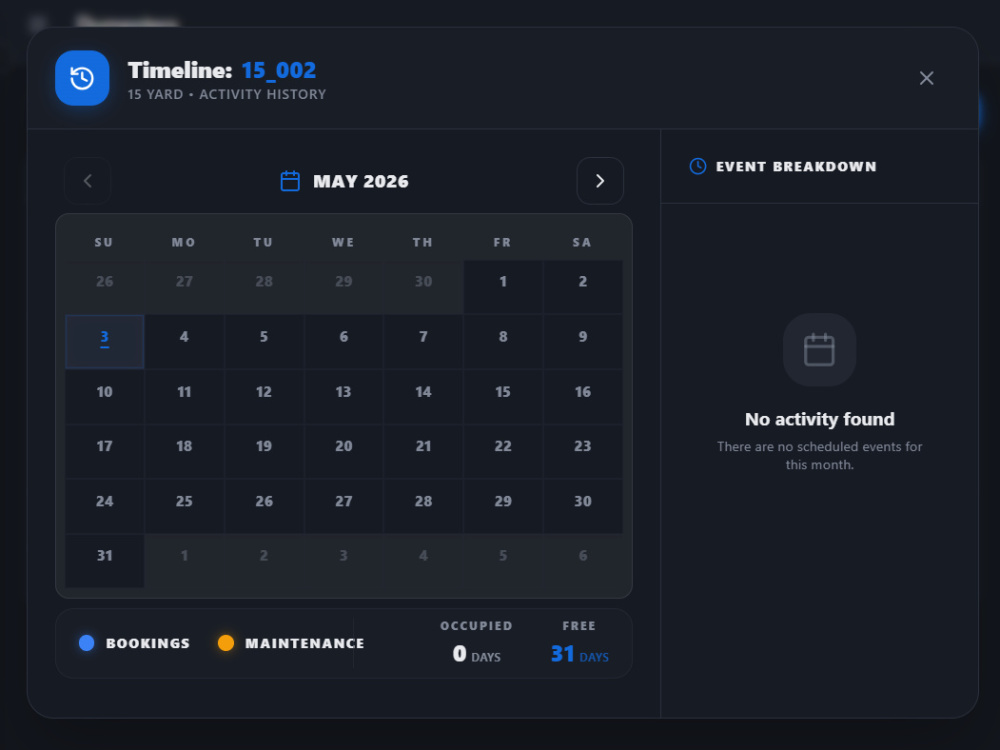Screen dimensions: 1000x750
Task: Click the 0 DAYS occupied value
Action: pos(476,654)
